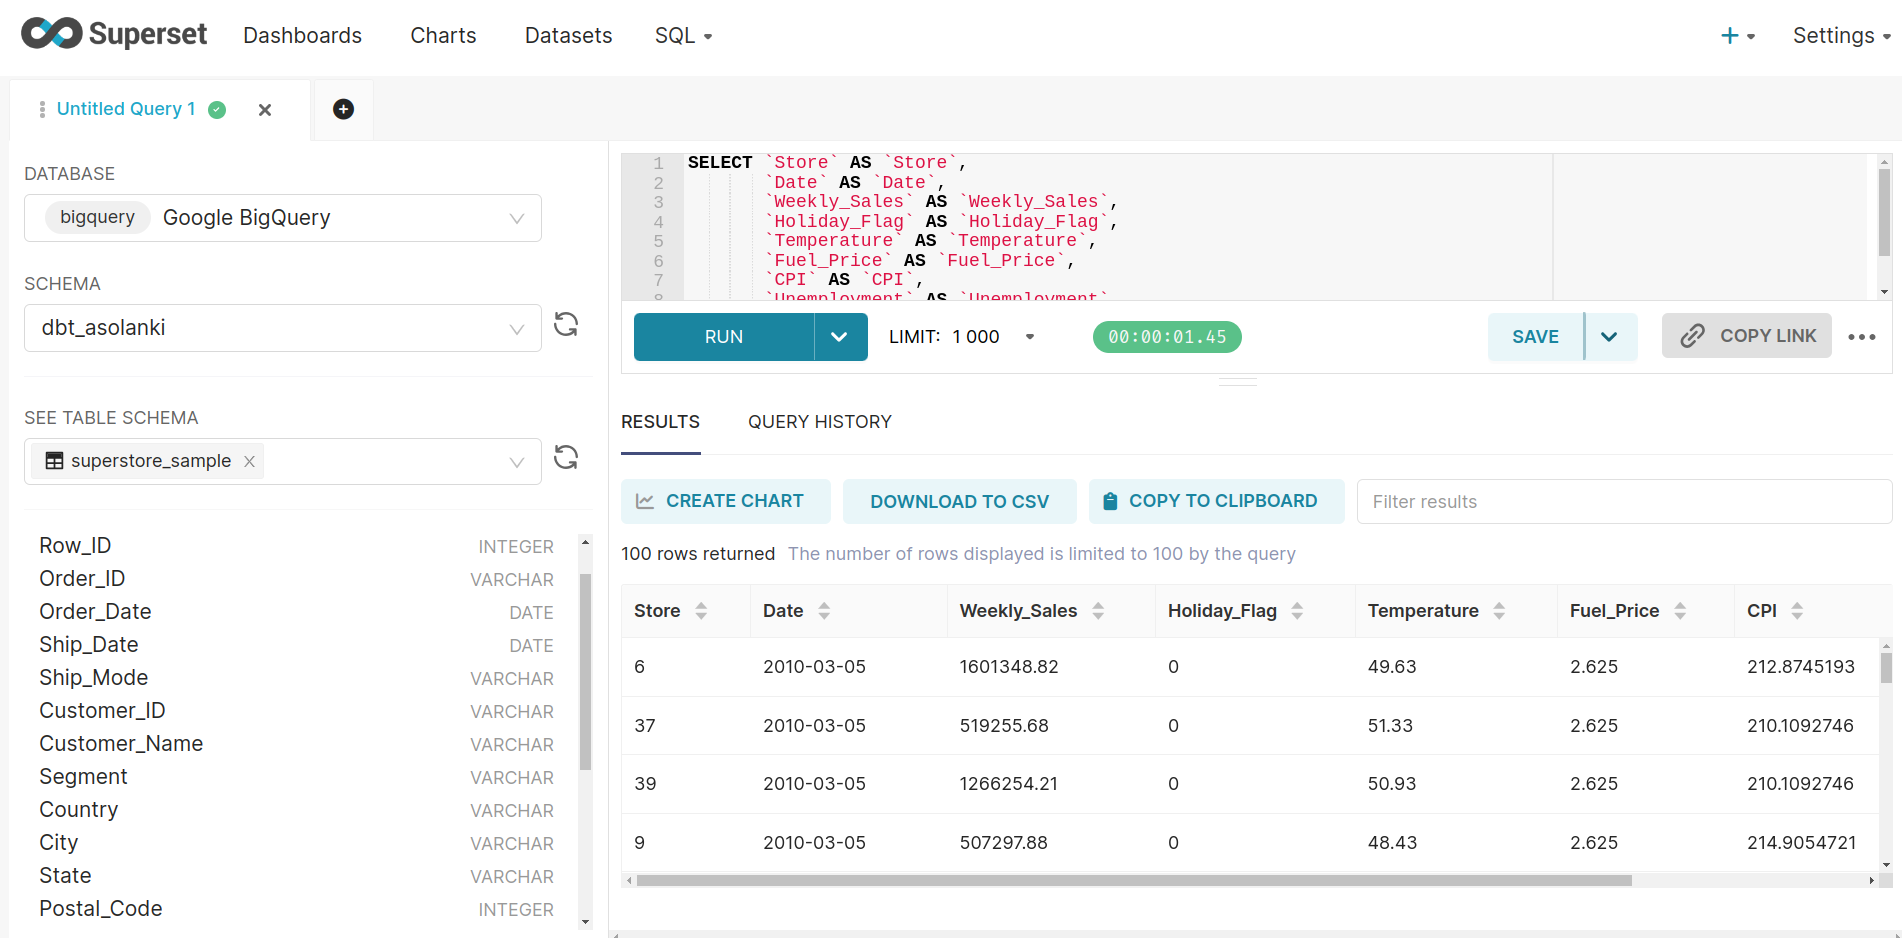Select the Postal_Code column entry
The width and height of the screenshot is (1902, 938).
pyautogui.click(x=296, y=909)
